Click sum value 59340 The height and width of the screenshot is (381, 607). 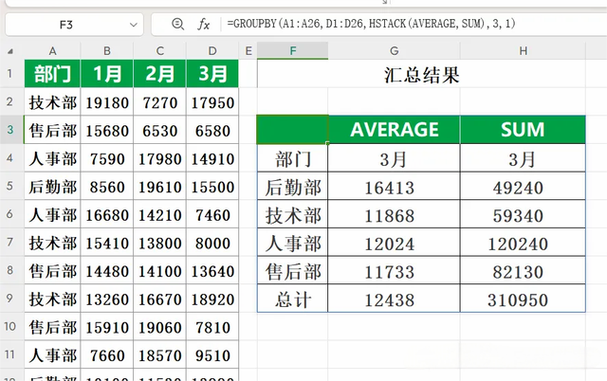[x=523, y=215]
